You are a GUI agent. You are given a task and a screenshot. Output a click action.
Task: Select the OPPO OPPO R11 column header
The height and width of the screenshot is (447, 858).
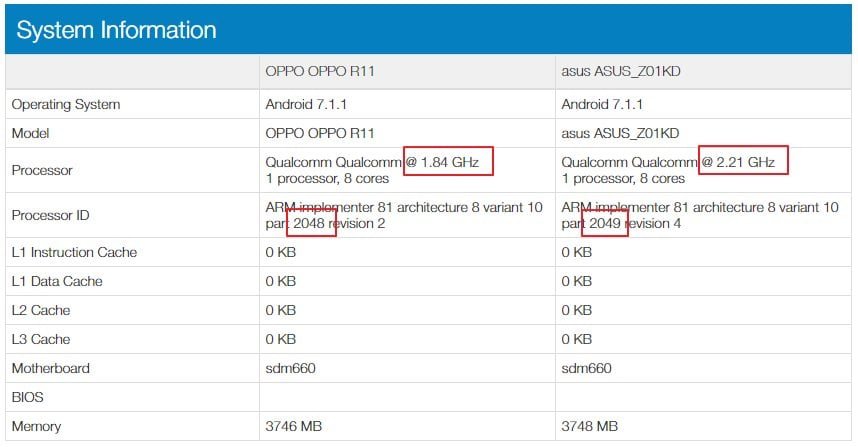(320, 72)
